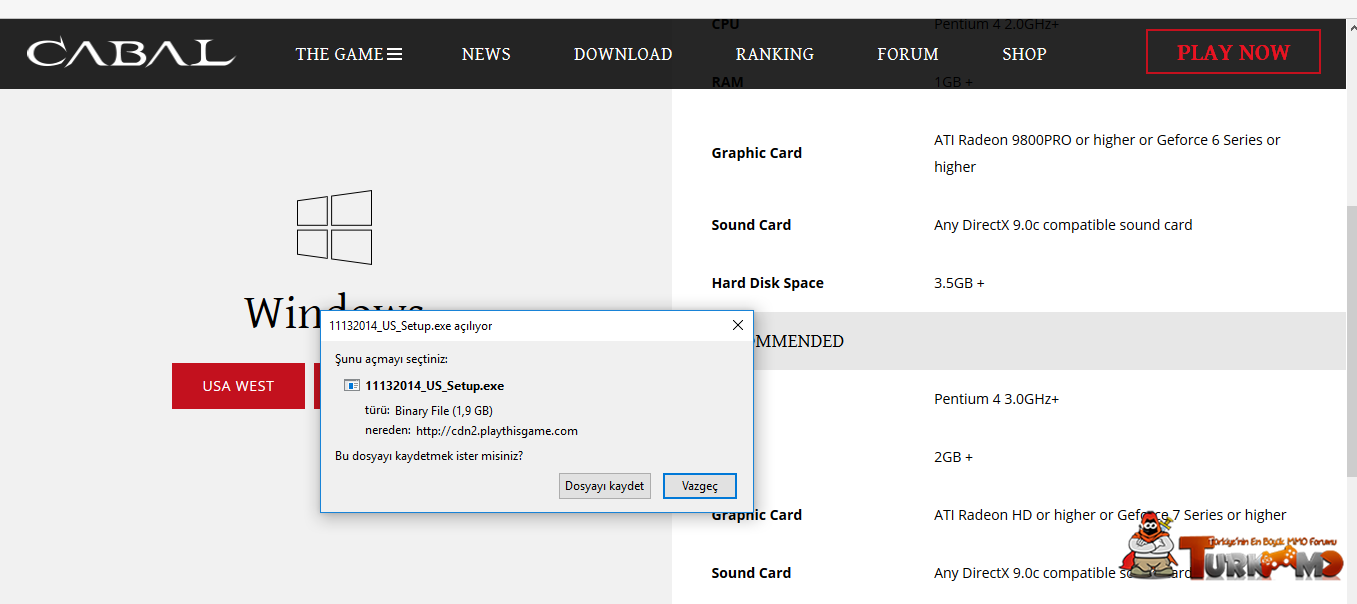This screenshot has width=1357, height=604.
Task: Click the 'Hard Disk Space' label
Action: coord(768,283)
